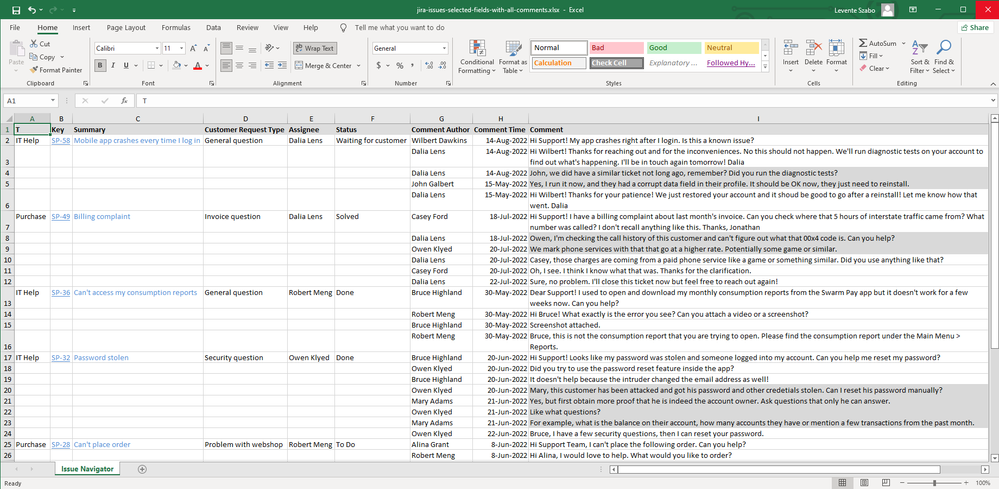Viewport: 999px width, 489px height.
Task: Click the Tell me what you want search box
Action: pos(399,28)
